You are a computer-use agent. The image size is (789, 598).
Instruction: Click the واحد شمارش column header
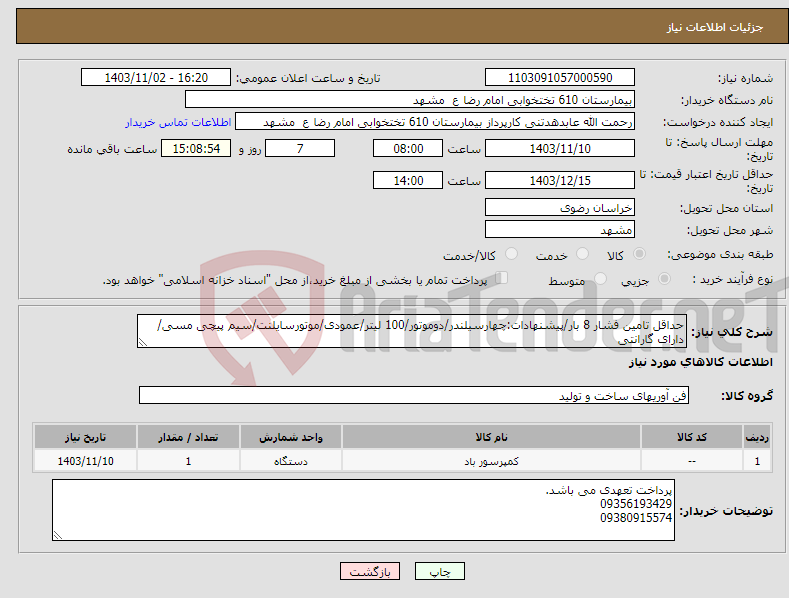(291, 437)
